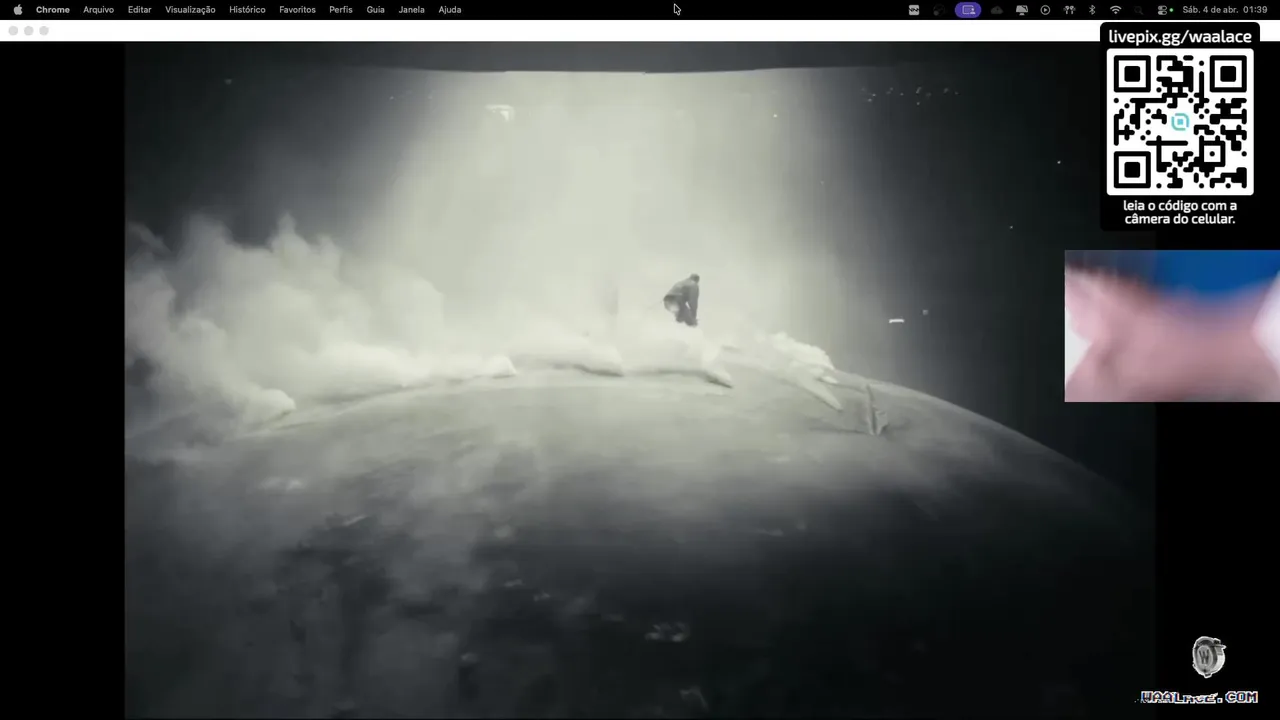Click the mascot logo above the waalace.com watermark
Image resolution: width=1280 pixels, height=720 pixels.
coord(1209,656)
